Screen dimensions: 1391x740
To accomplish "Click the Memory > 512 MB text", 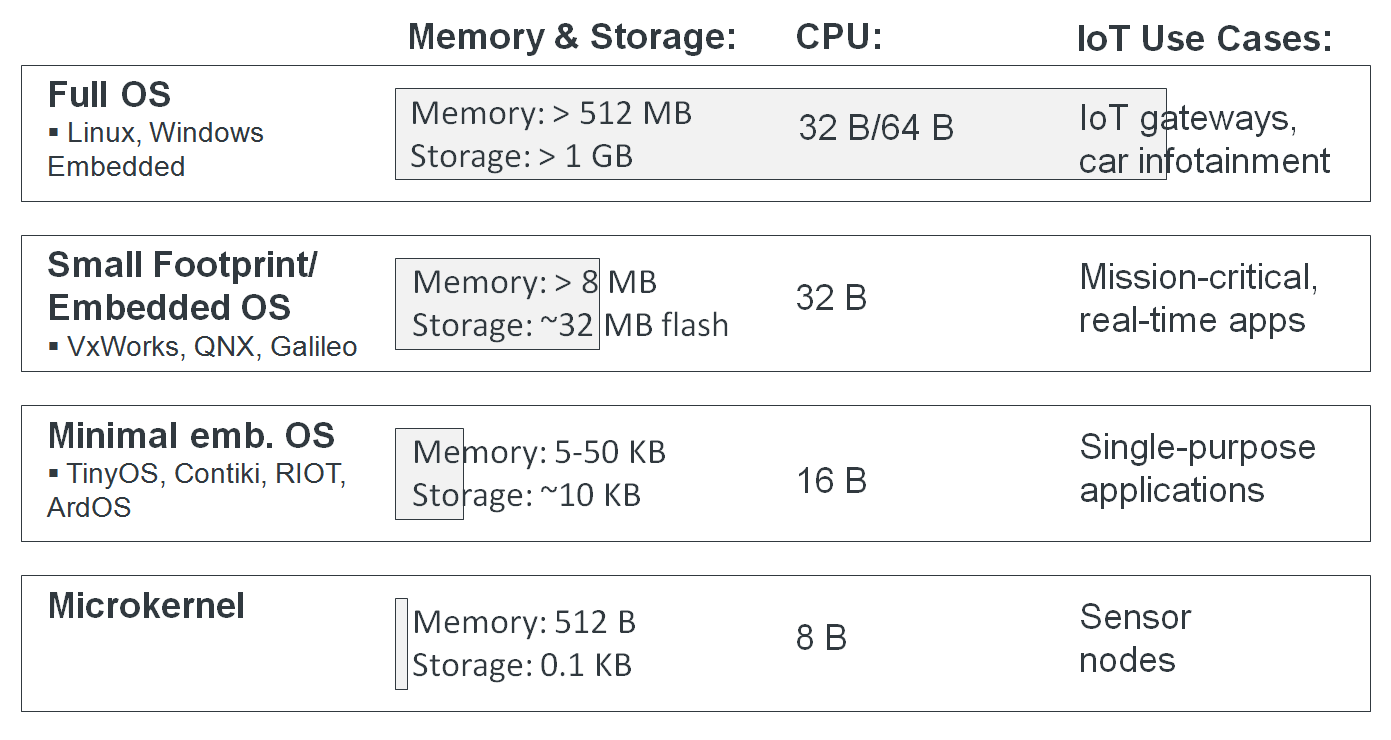I will coord(551,113).
